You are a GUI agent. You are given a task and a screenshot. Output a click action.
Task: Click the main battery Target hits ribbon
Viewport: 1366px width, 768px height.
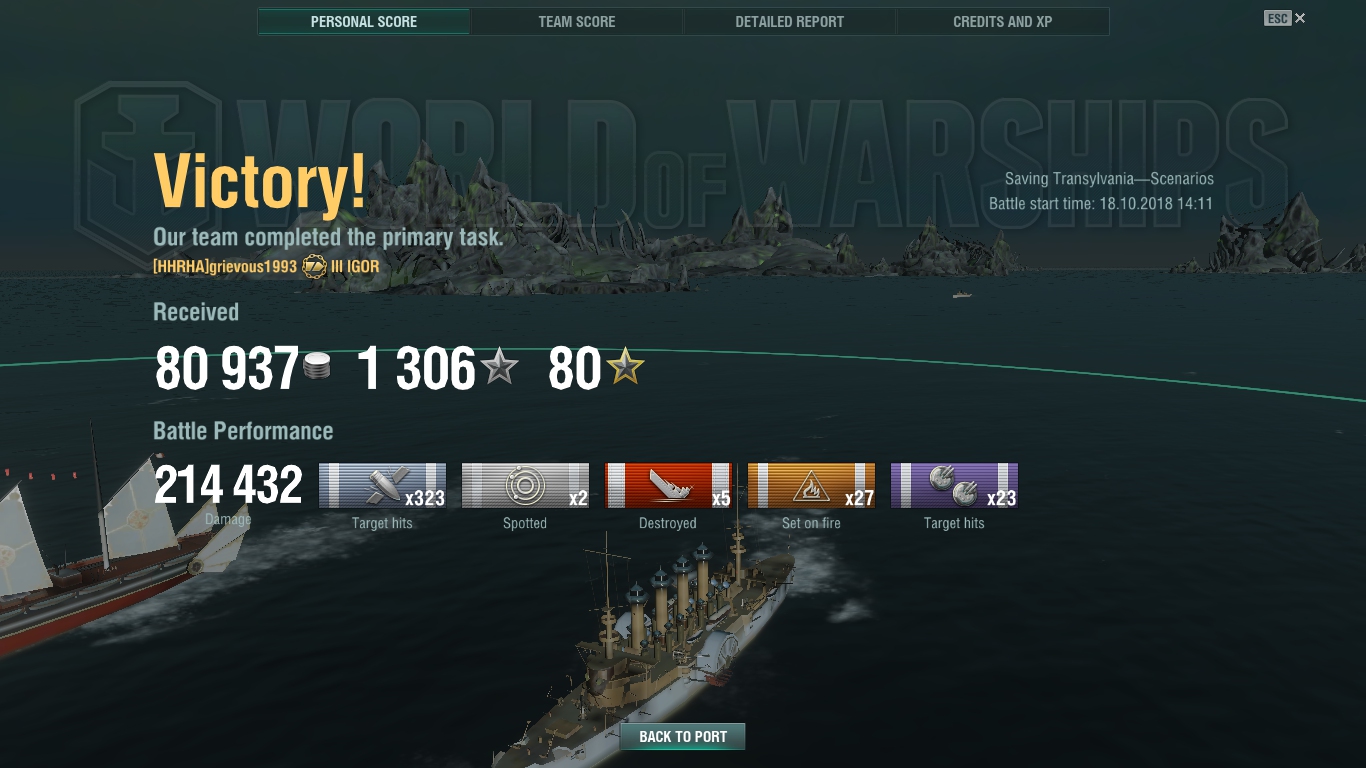coord(382,486)
